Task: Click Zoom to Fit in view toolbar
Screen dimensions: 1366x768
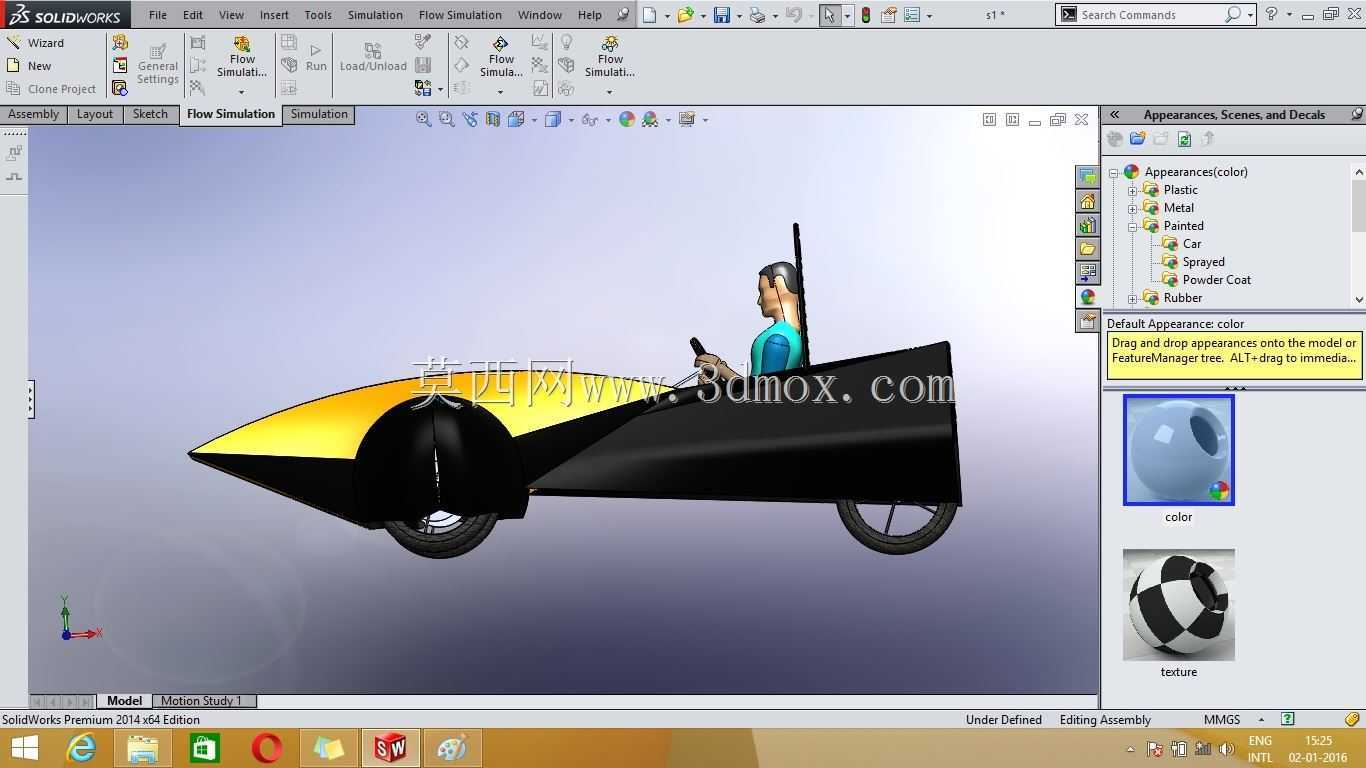Action: (x=424, y=119)
